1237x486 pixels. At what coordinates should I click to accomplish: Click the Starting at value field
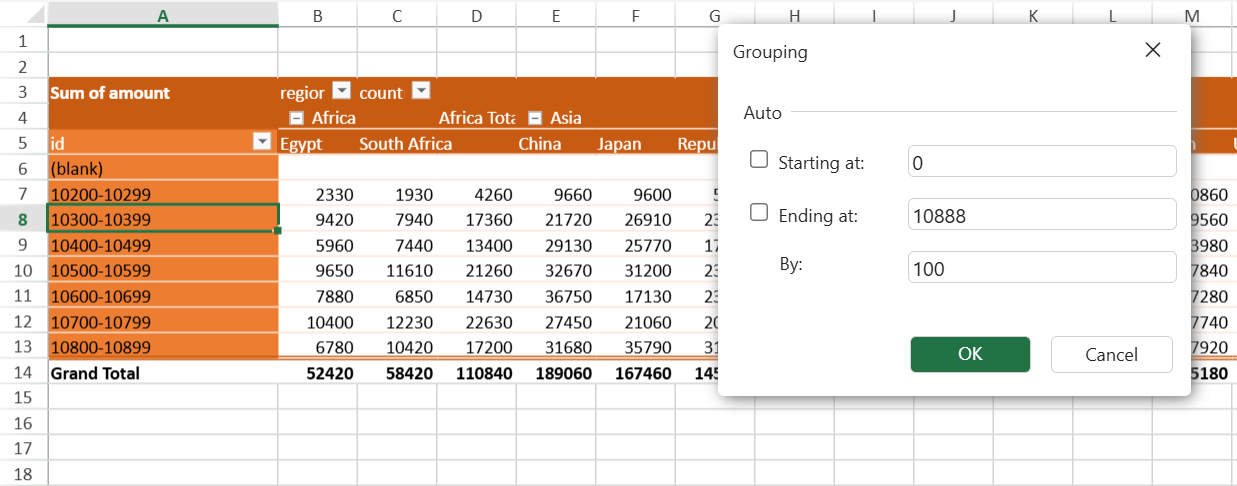1041,161
